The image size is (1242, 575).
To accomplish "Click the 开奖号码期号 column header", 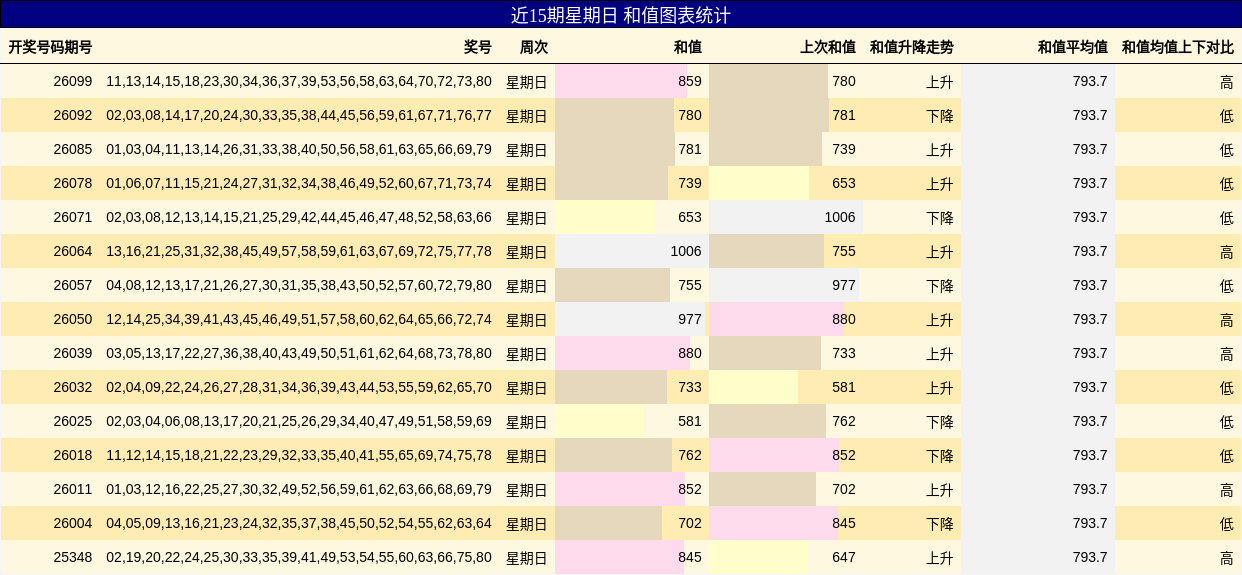I will (x=50, y=47).
